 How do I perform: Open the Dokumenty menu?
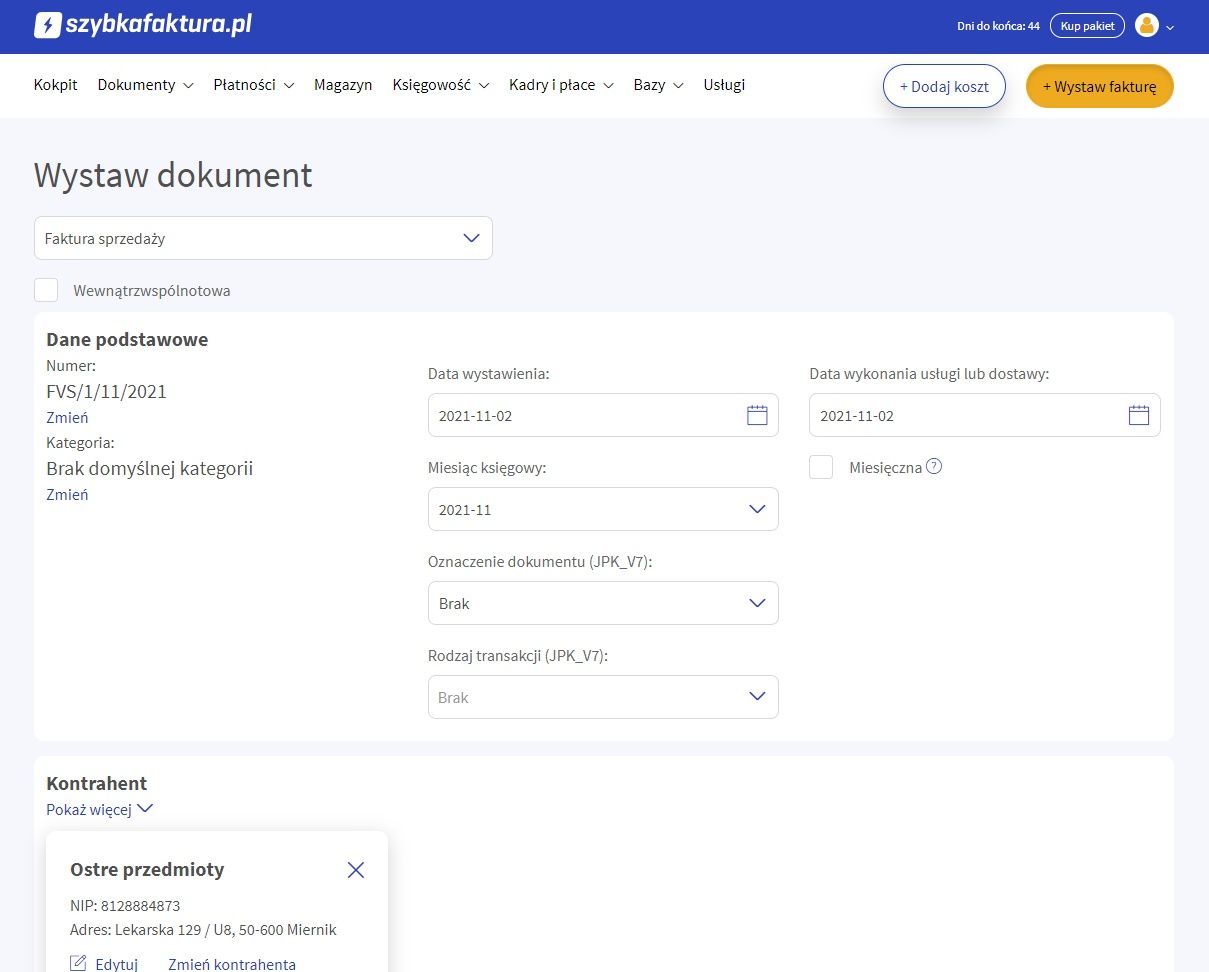coord(145,85)
